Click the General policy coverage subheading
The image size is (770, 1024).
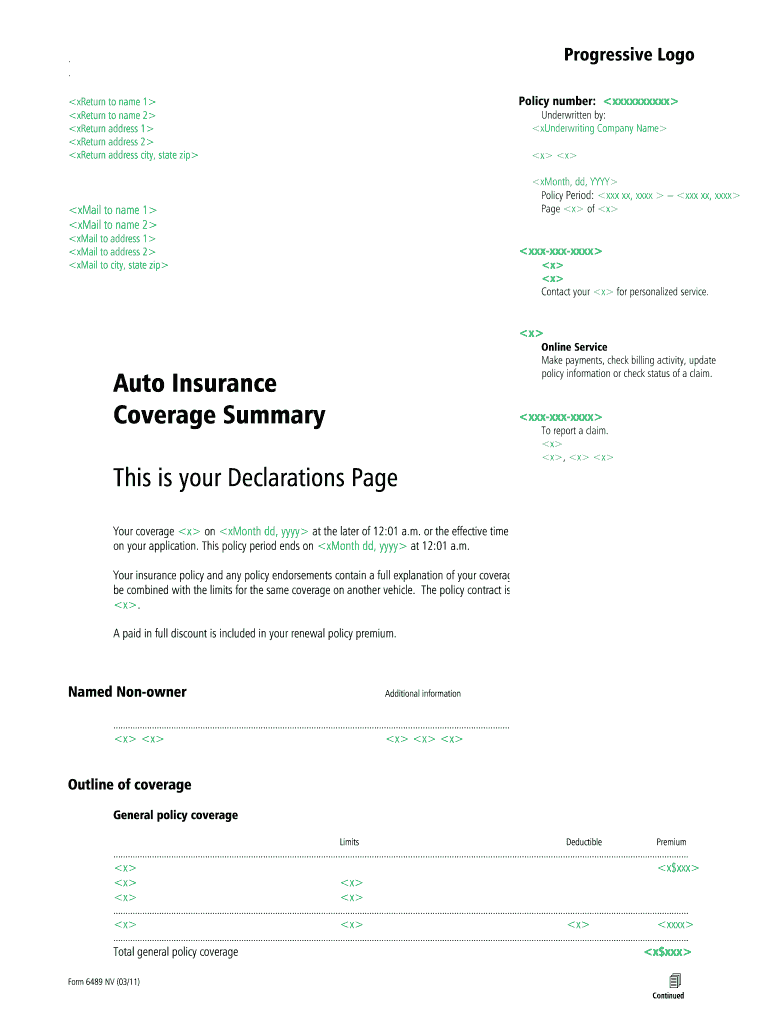(176, 815)
